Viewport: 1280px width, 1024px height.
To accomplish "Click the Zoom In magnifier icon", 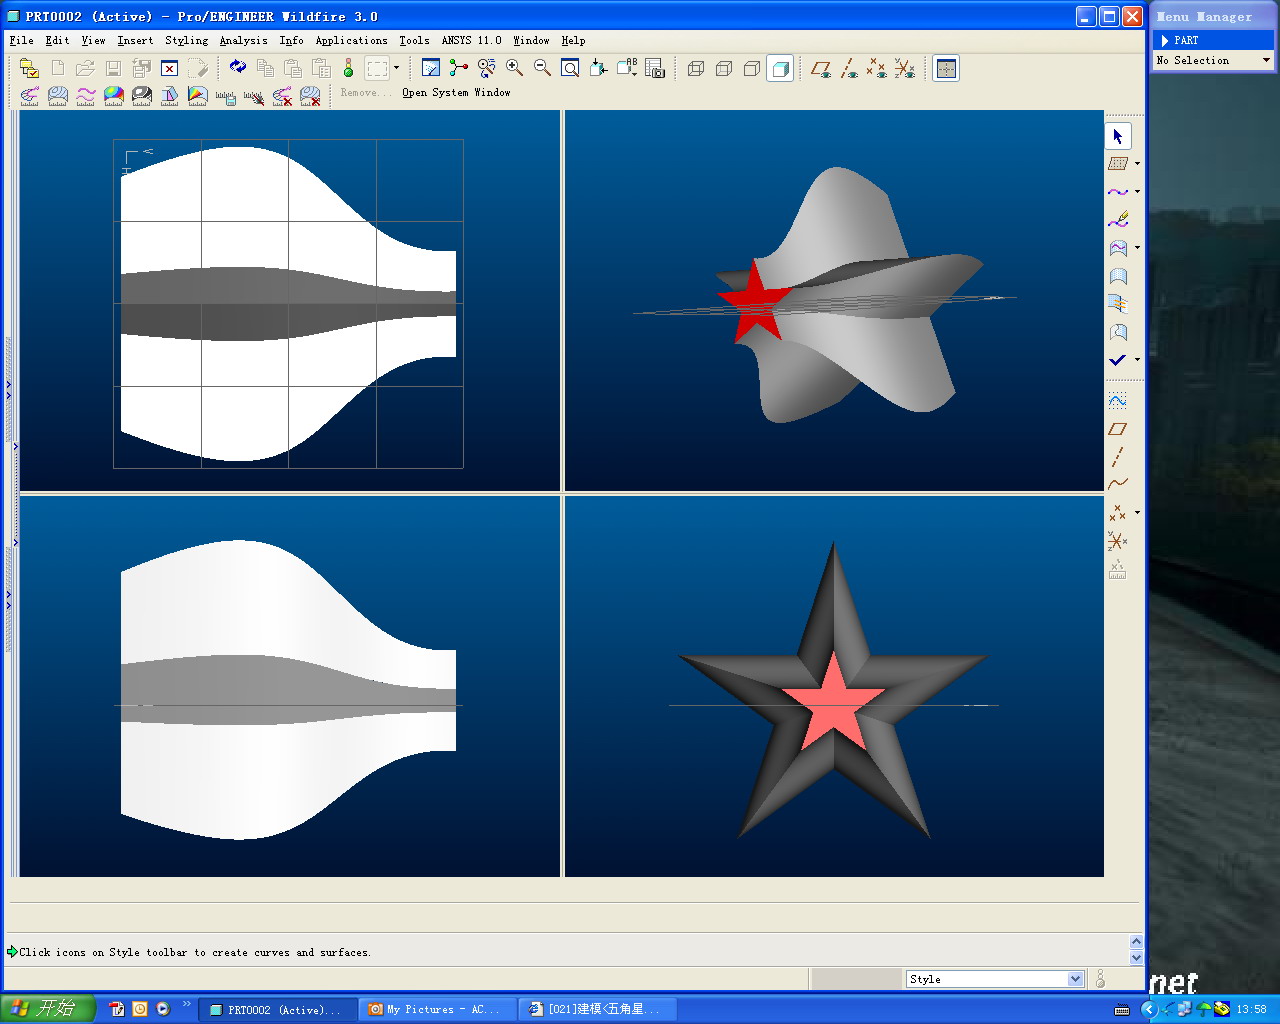I will click(515, 68).
